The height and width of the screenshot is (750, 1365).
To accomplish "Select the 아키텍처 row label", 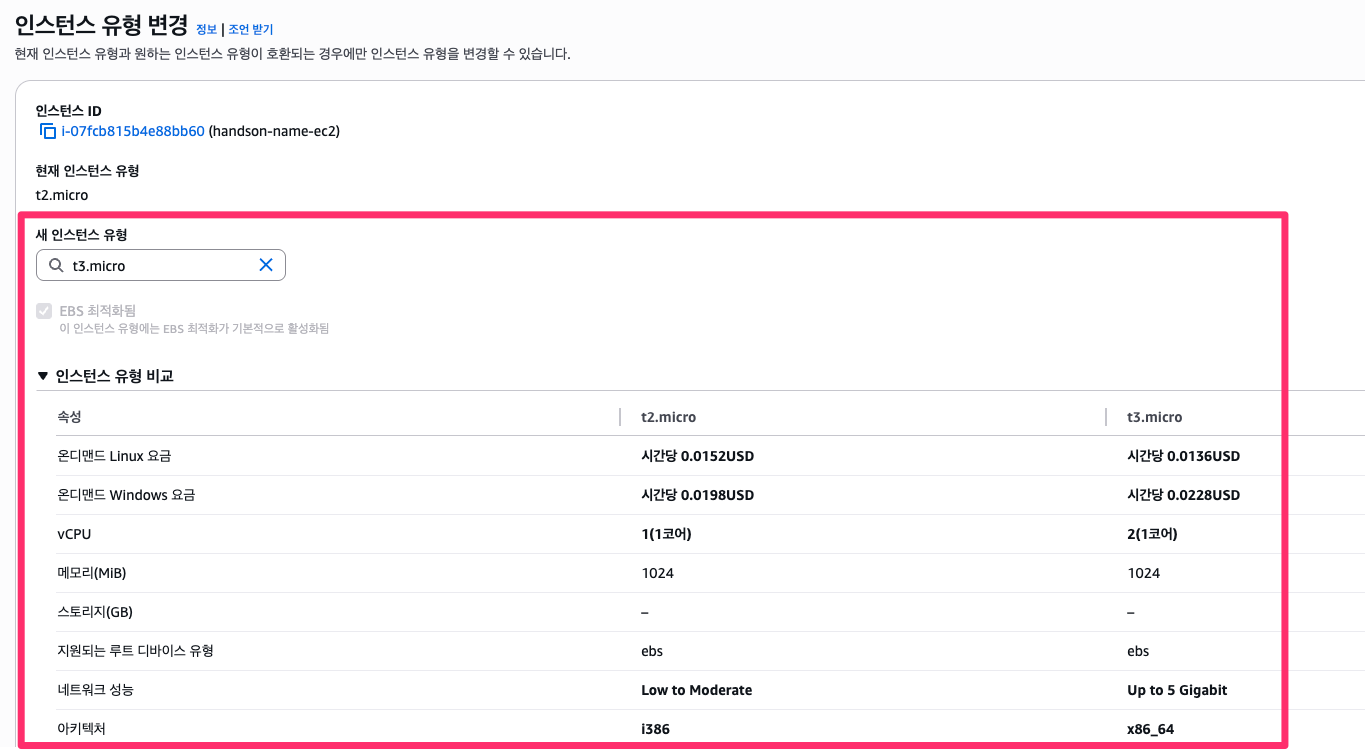I will 81,729.
